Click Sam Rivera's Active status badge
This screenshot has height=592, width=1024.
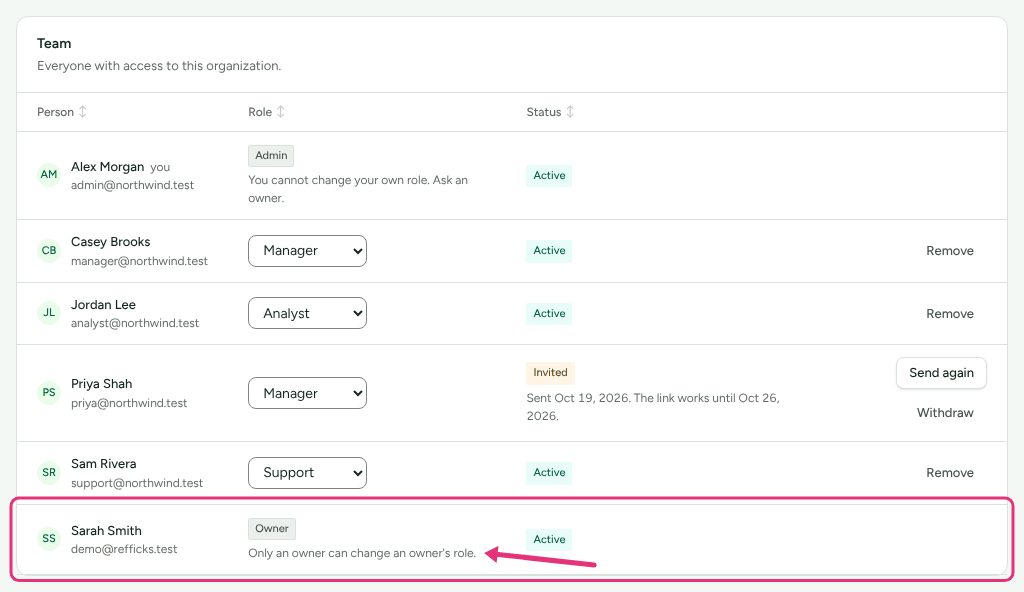549,472
